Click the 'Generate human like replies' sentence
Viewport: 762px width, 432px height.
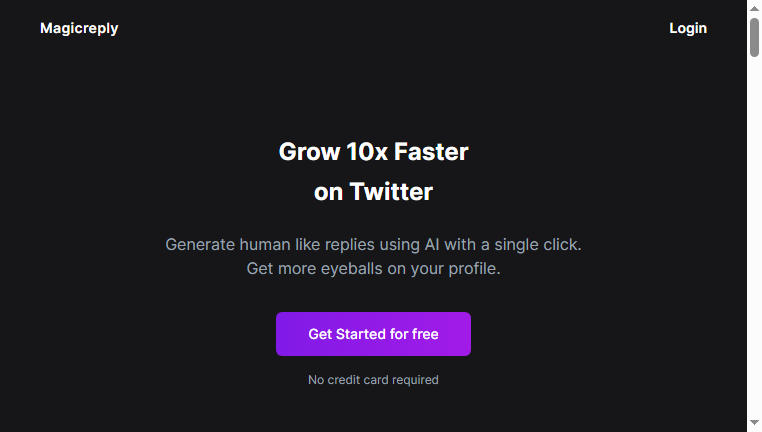coord(373,244)
